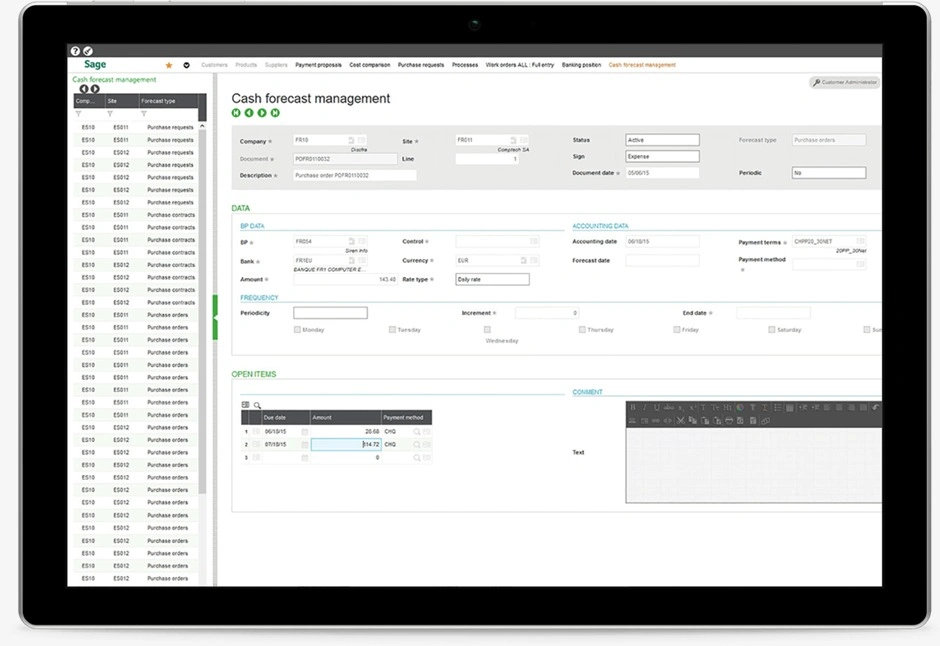Click the Sage logo link
The height and width of the screenshot is (646, 940).
pos(95,65)
